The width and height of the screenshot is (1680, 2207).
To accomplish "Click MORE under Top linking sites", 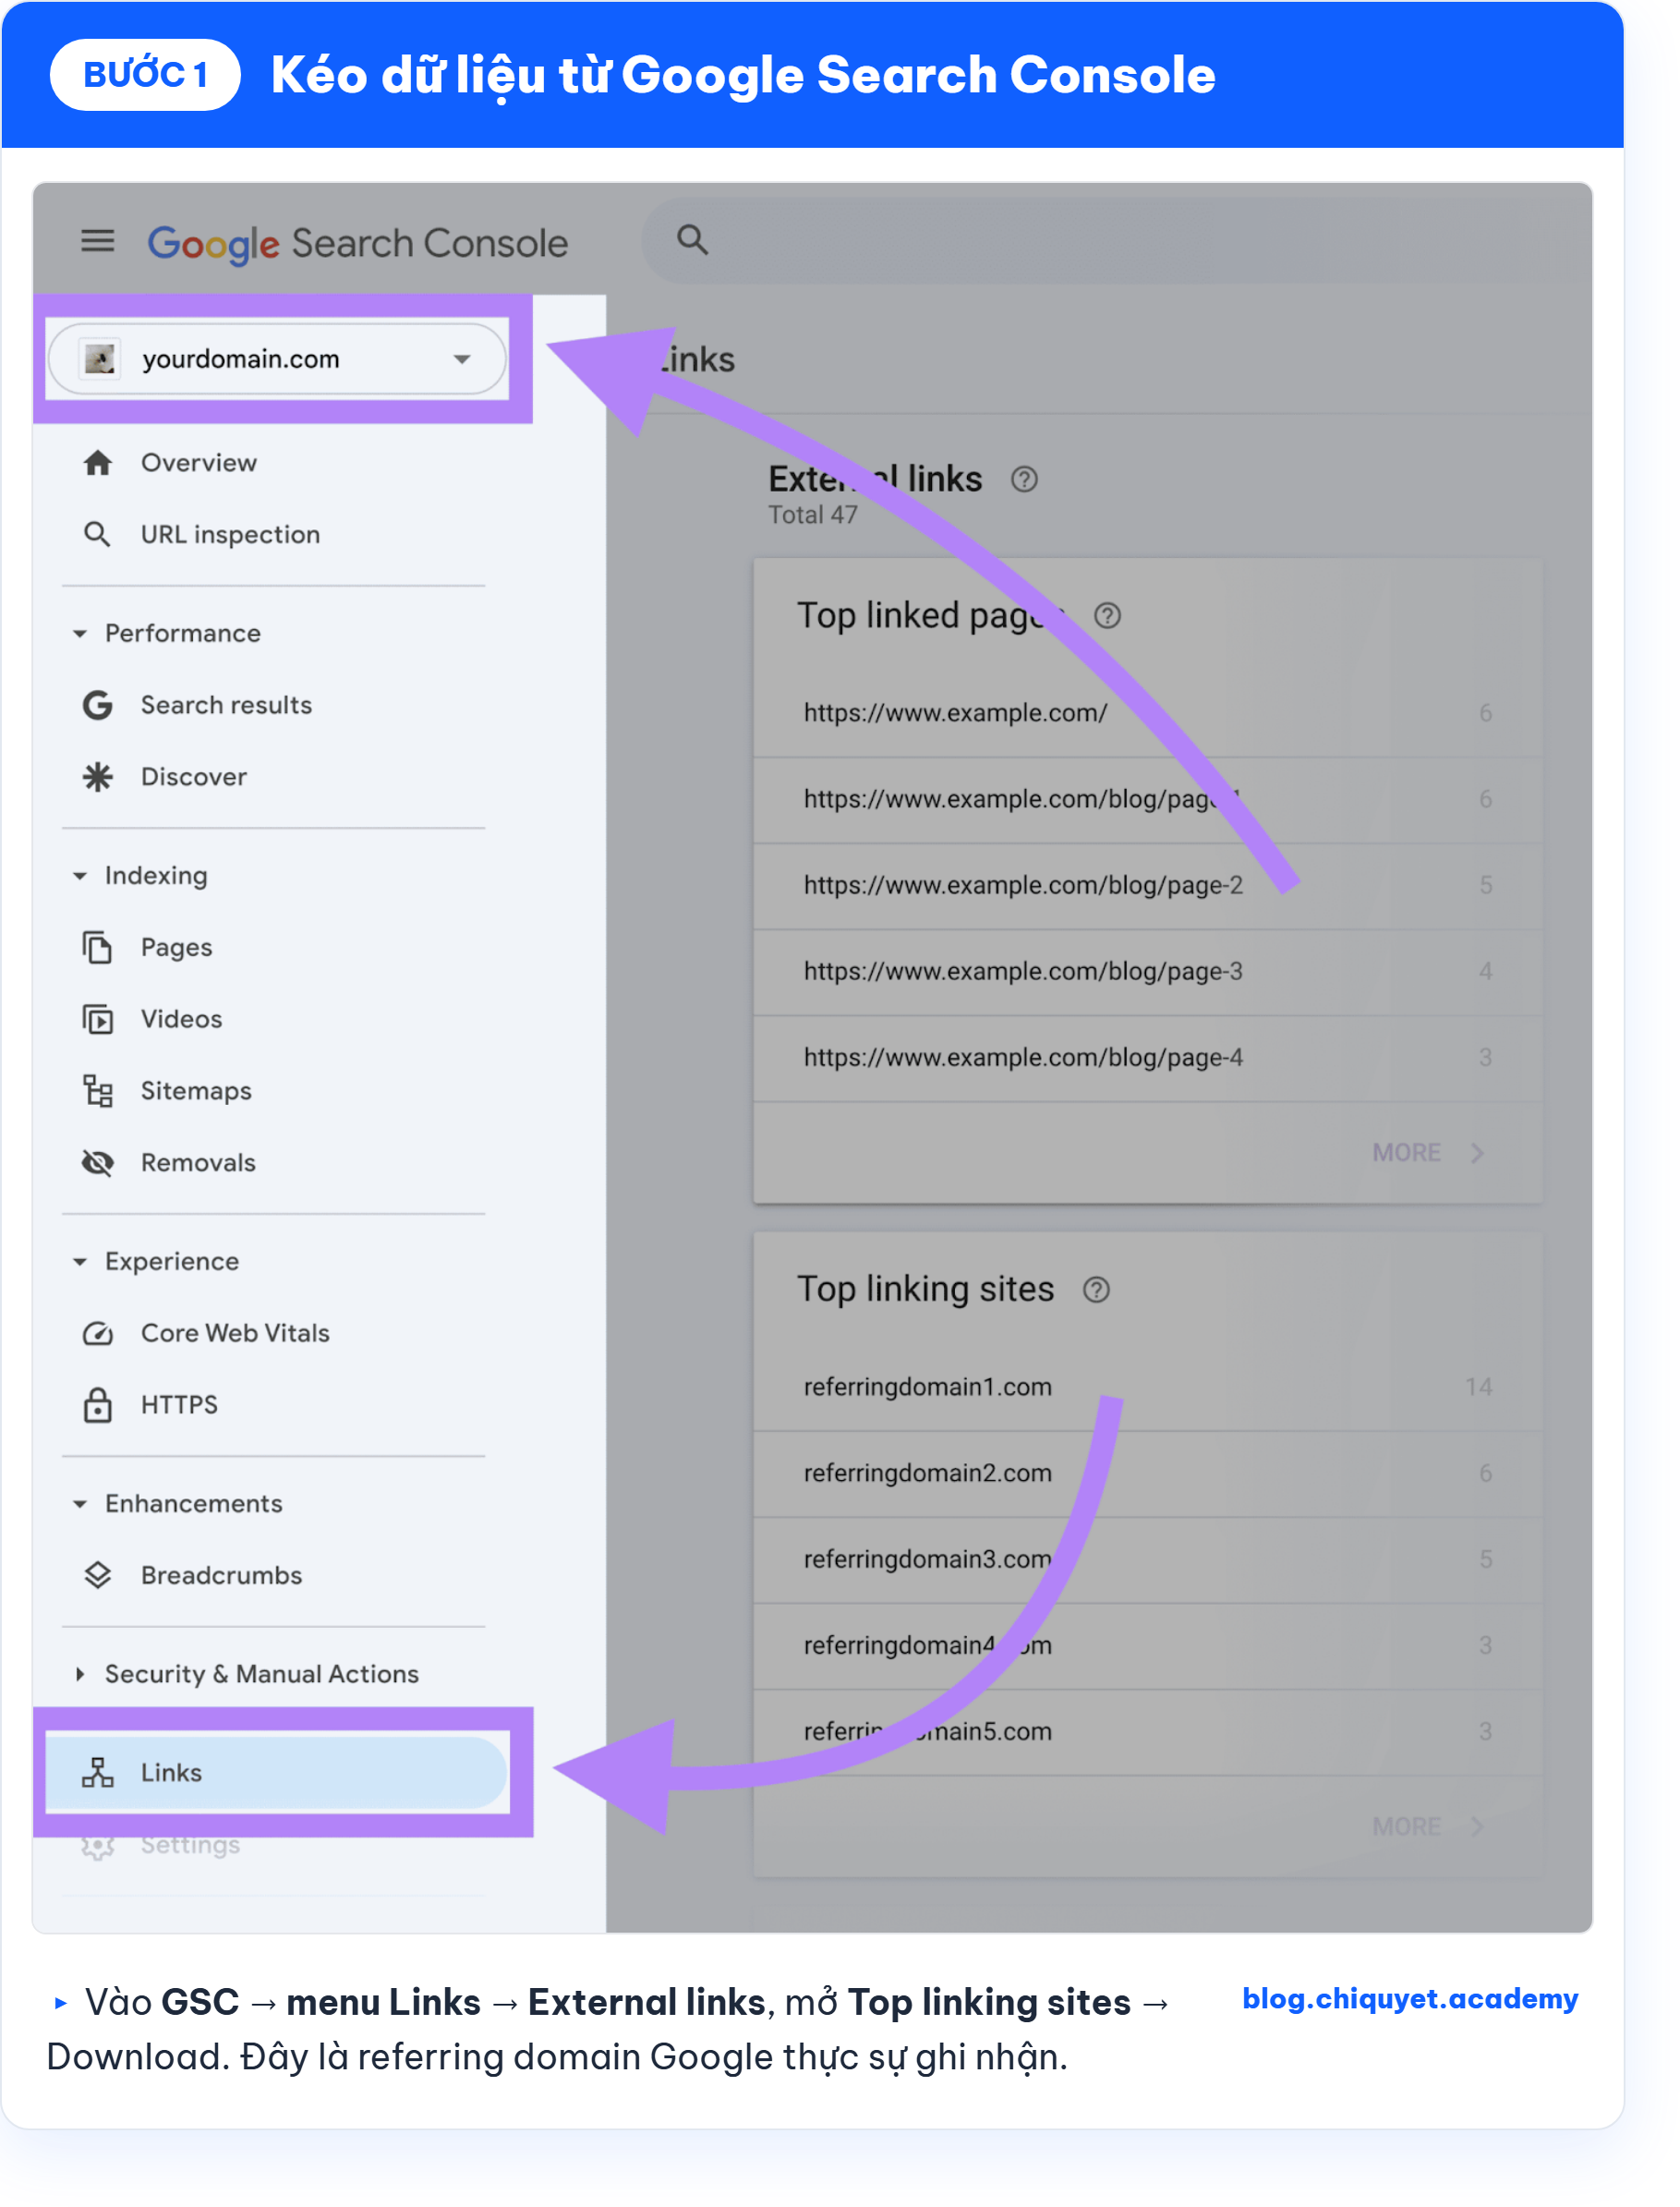I will [1428, 1827].
